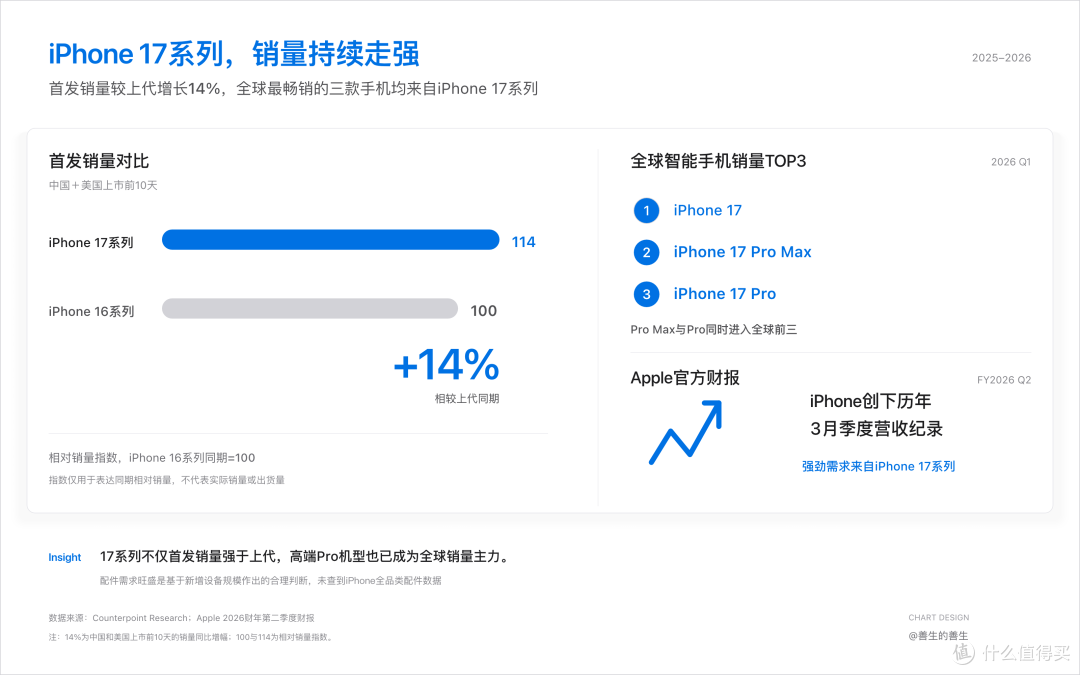Click the iPhone创下历年 text line
The width and height of the screenshot is (1080, 675).
coord(871,401)
